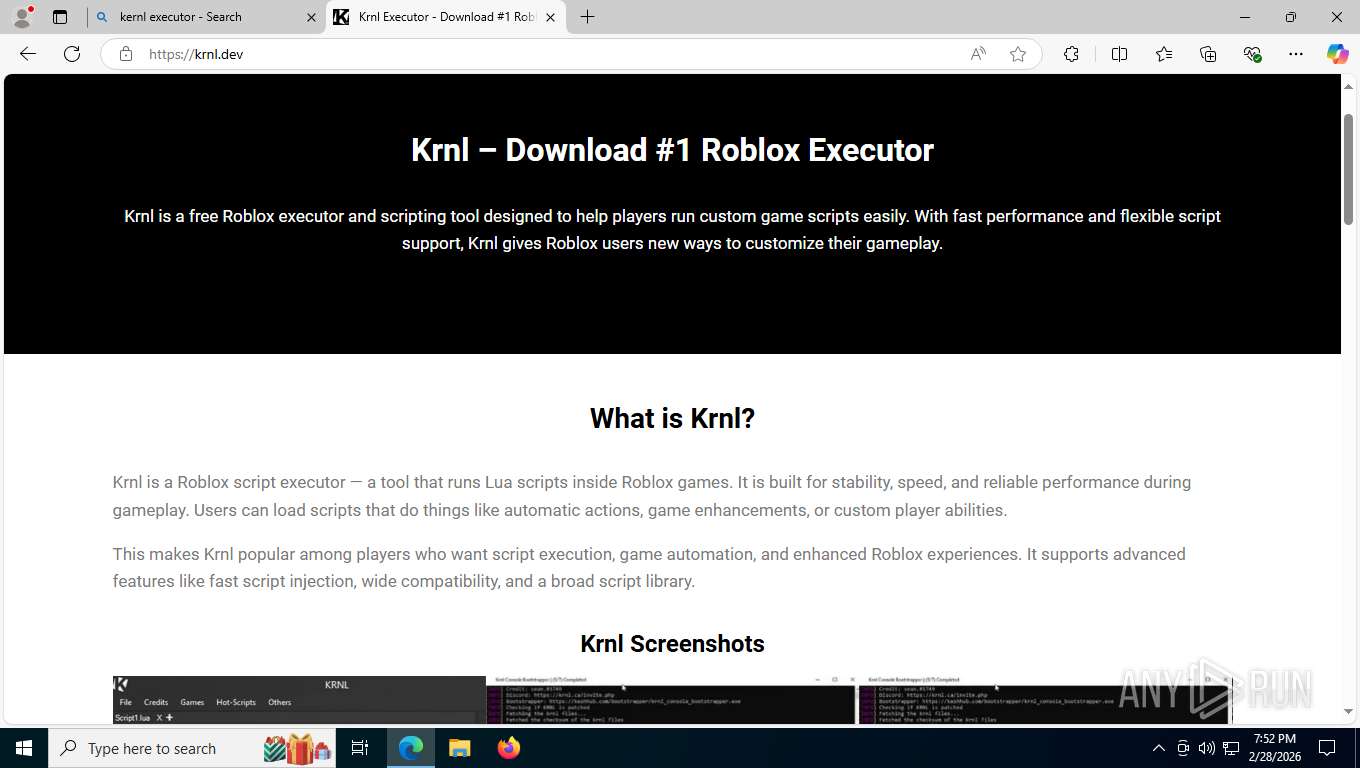Open Edge Settings and more menu
Screen dimensions: 1360x768
[1296, 54]
